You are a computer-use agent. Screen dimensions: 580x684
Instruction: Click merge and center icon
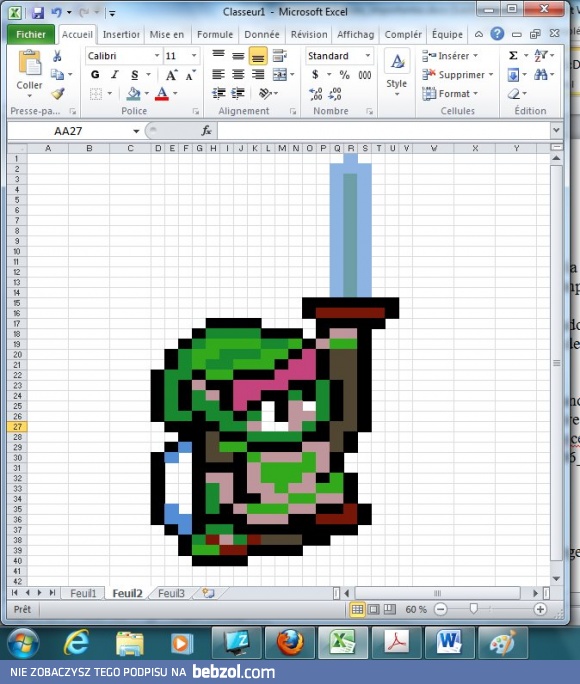tap(279, 75)
